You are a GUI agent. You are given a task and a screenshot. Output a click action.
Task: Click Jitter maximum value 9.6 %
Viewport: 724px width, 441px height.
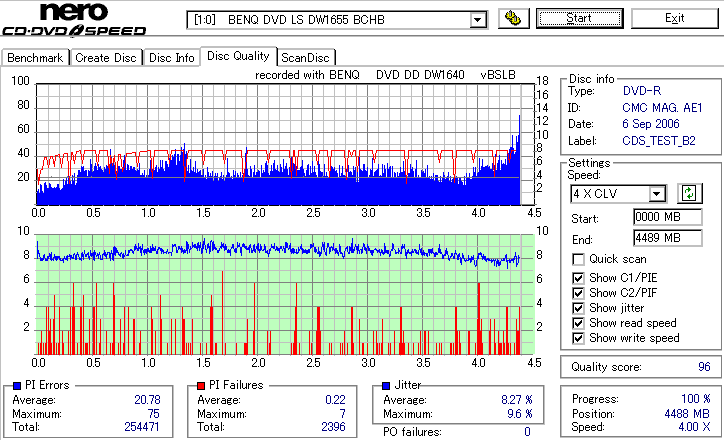coord(520,413)
